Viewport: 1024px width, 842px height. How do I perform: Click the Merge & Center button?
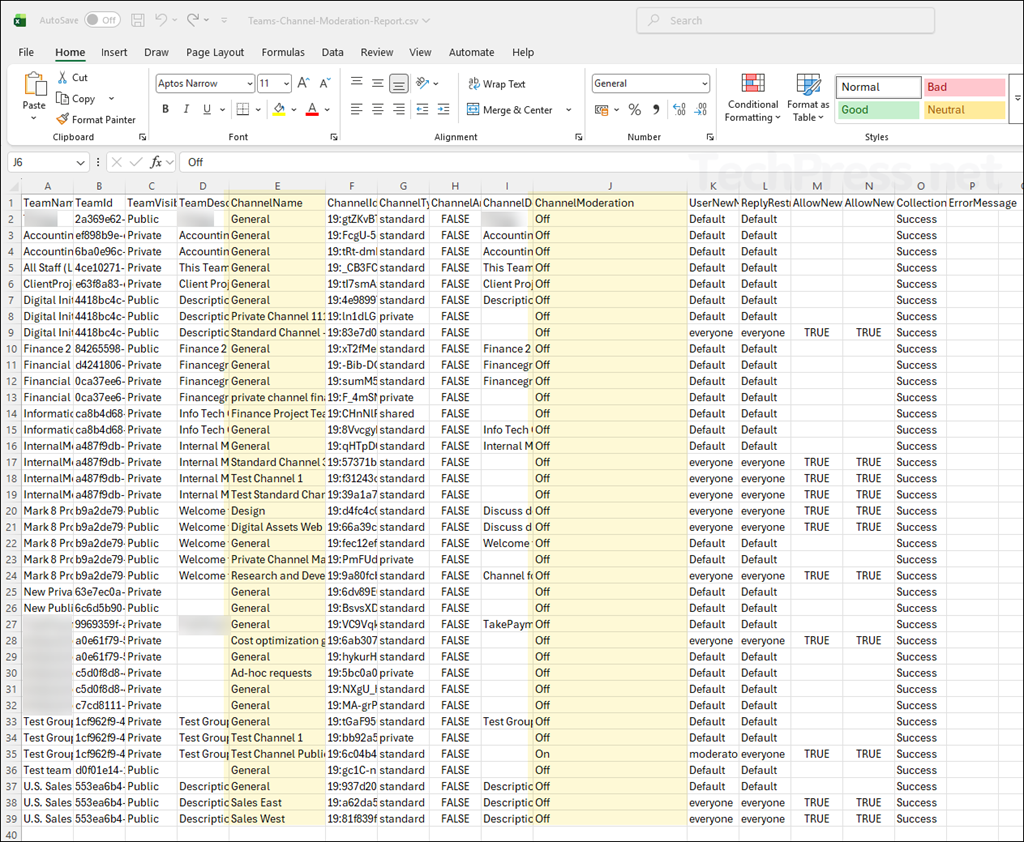(509, 110)
